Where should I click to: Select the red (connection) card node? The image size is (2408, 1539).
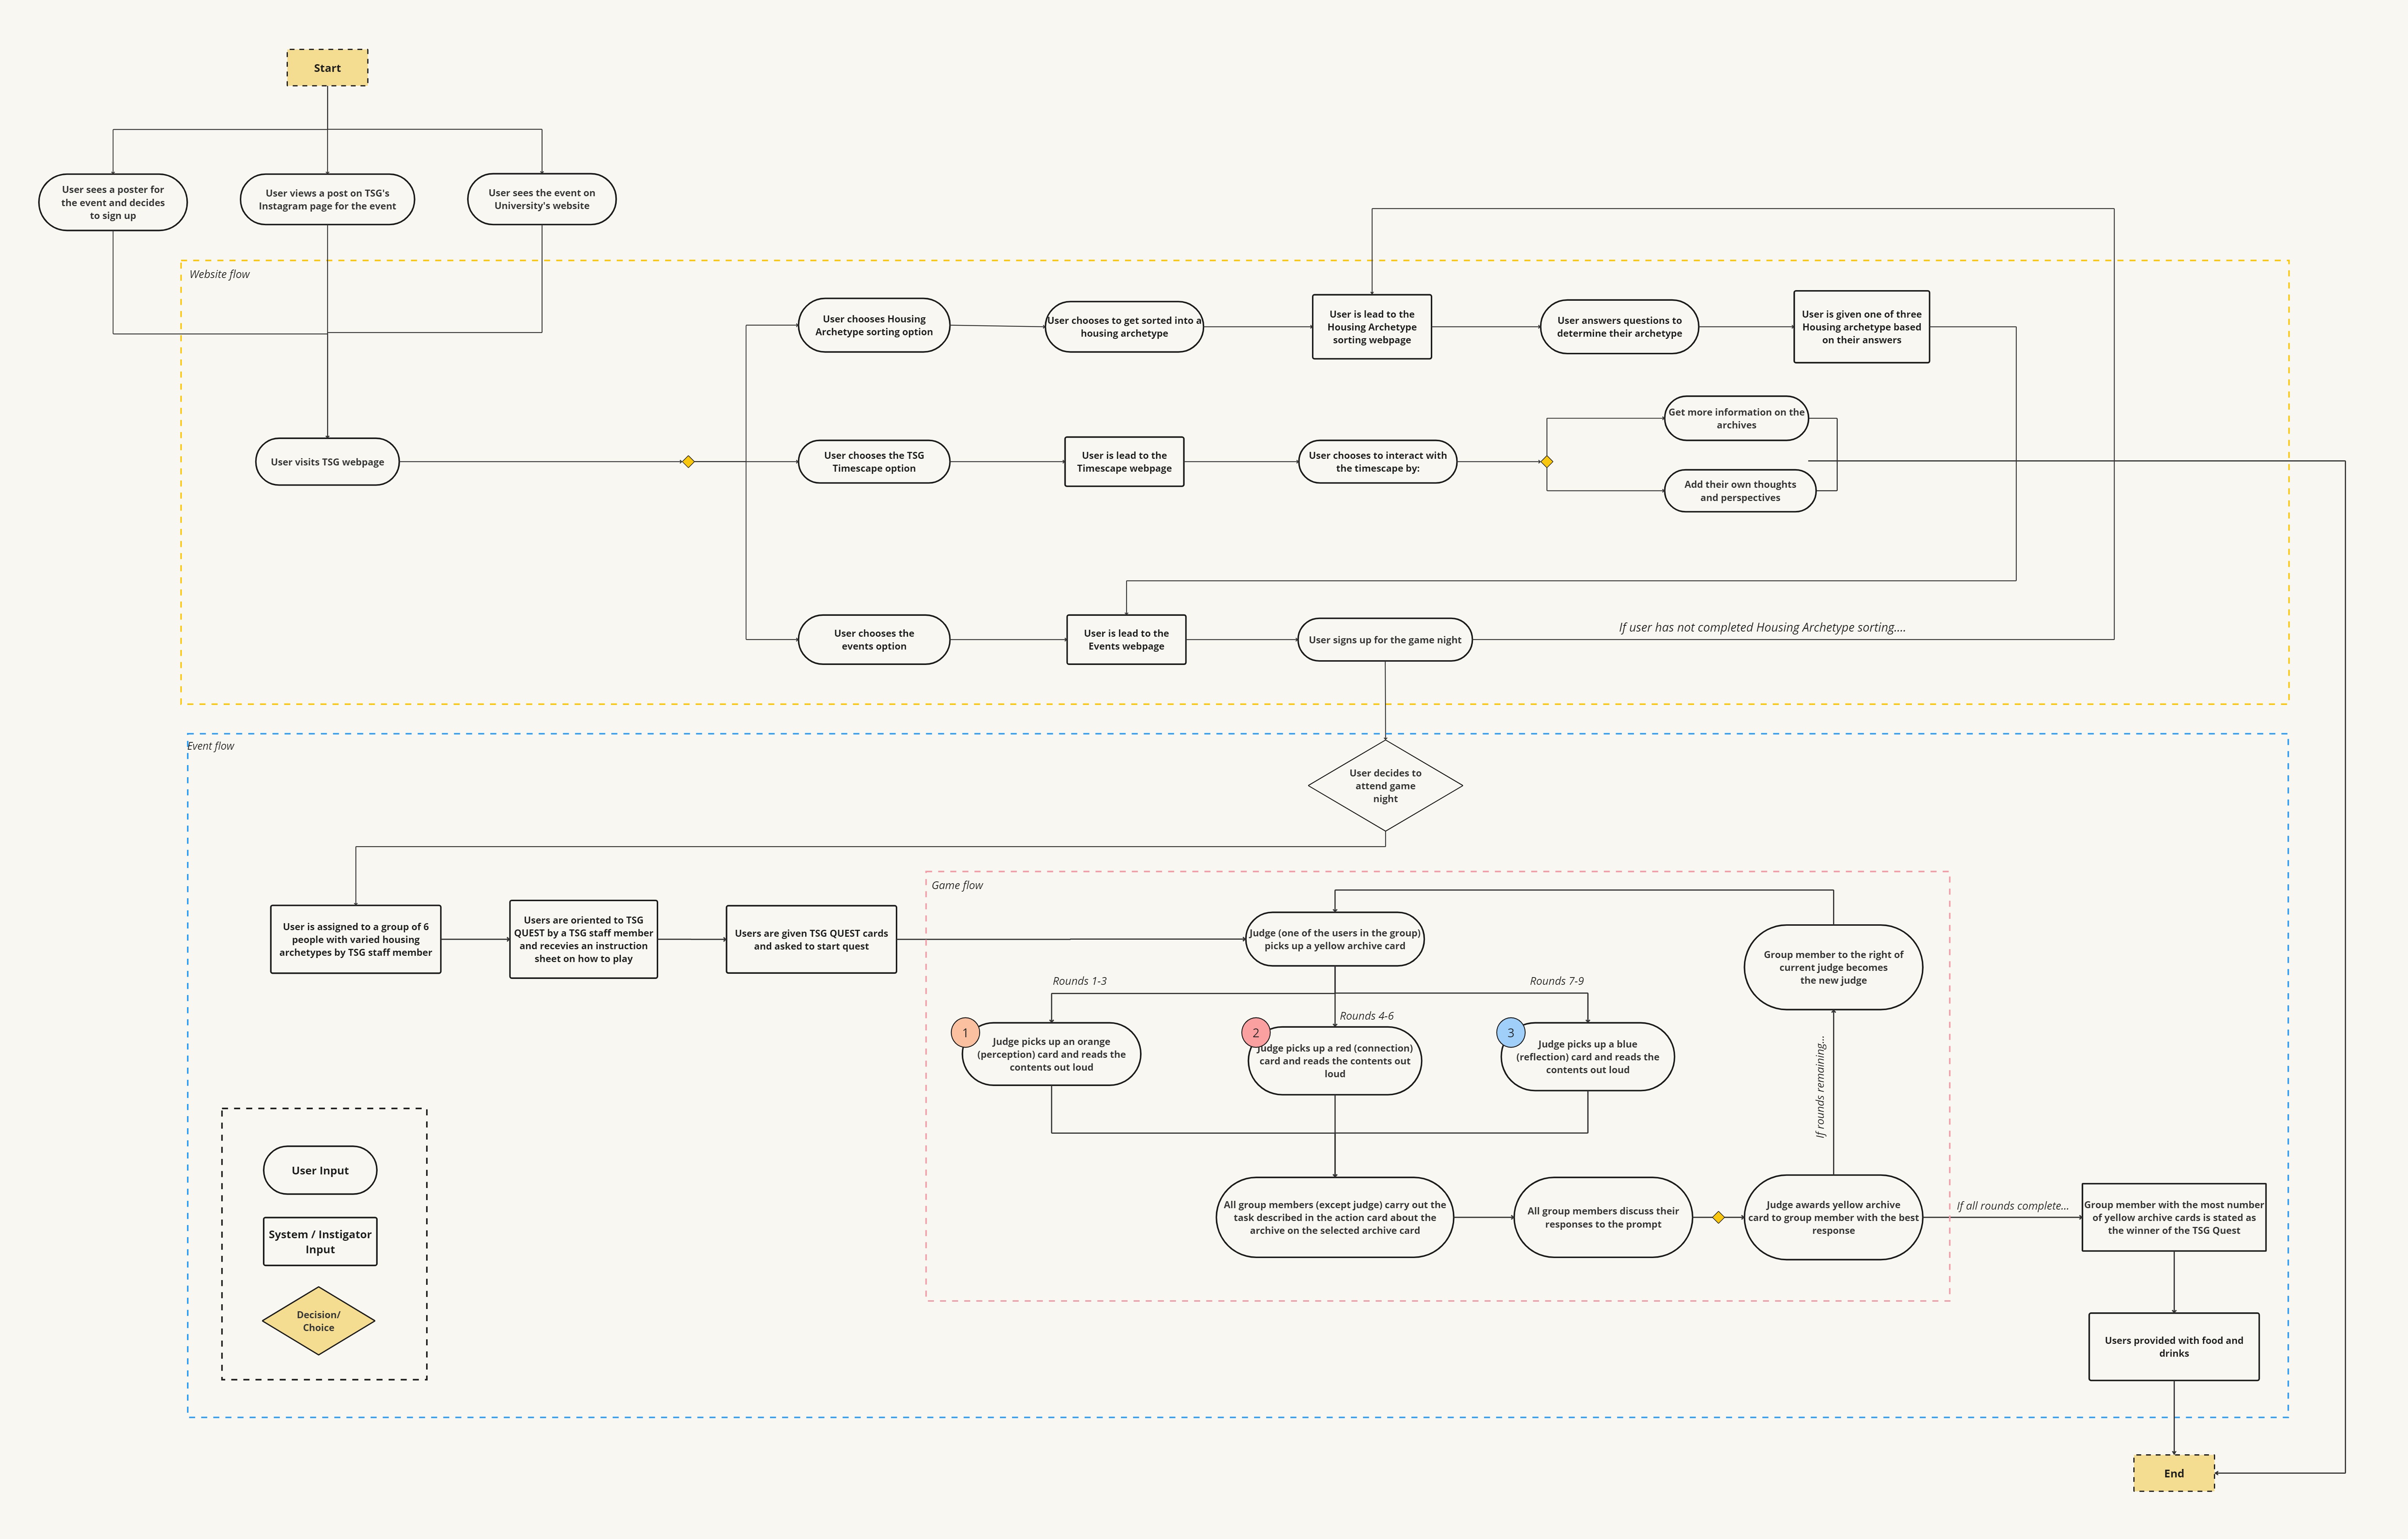(1335, 1061)
